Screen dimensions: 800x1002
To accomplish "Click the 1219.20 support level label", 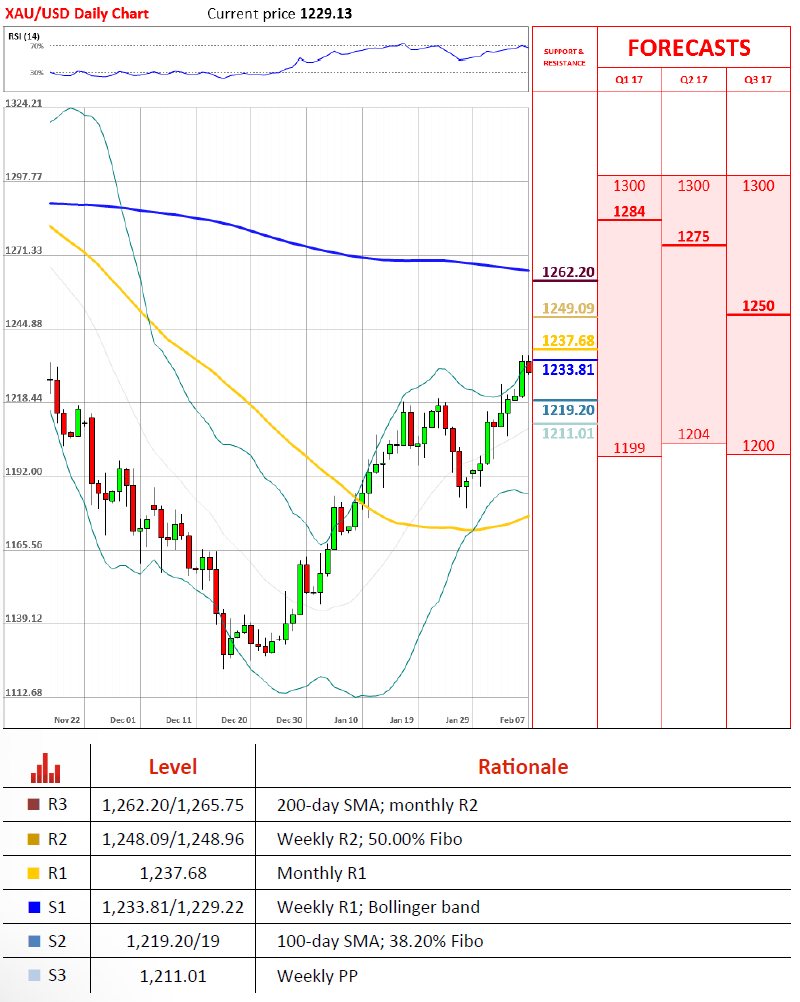I will [x=568, y=410].
